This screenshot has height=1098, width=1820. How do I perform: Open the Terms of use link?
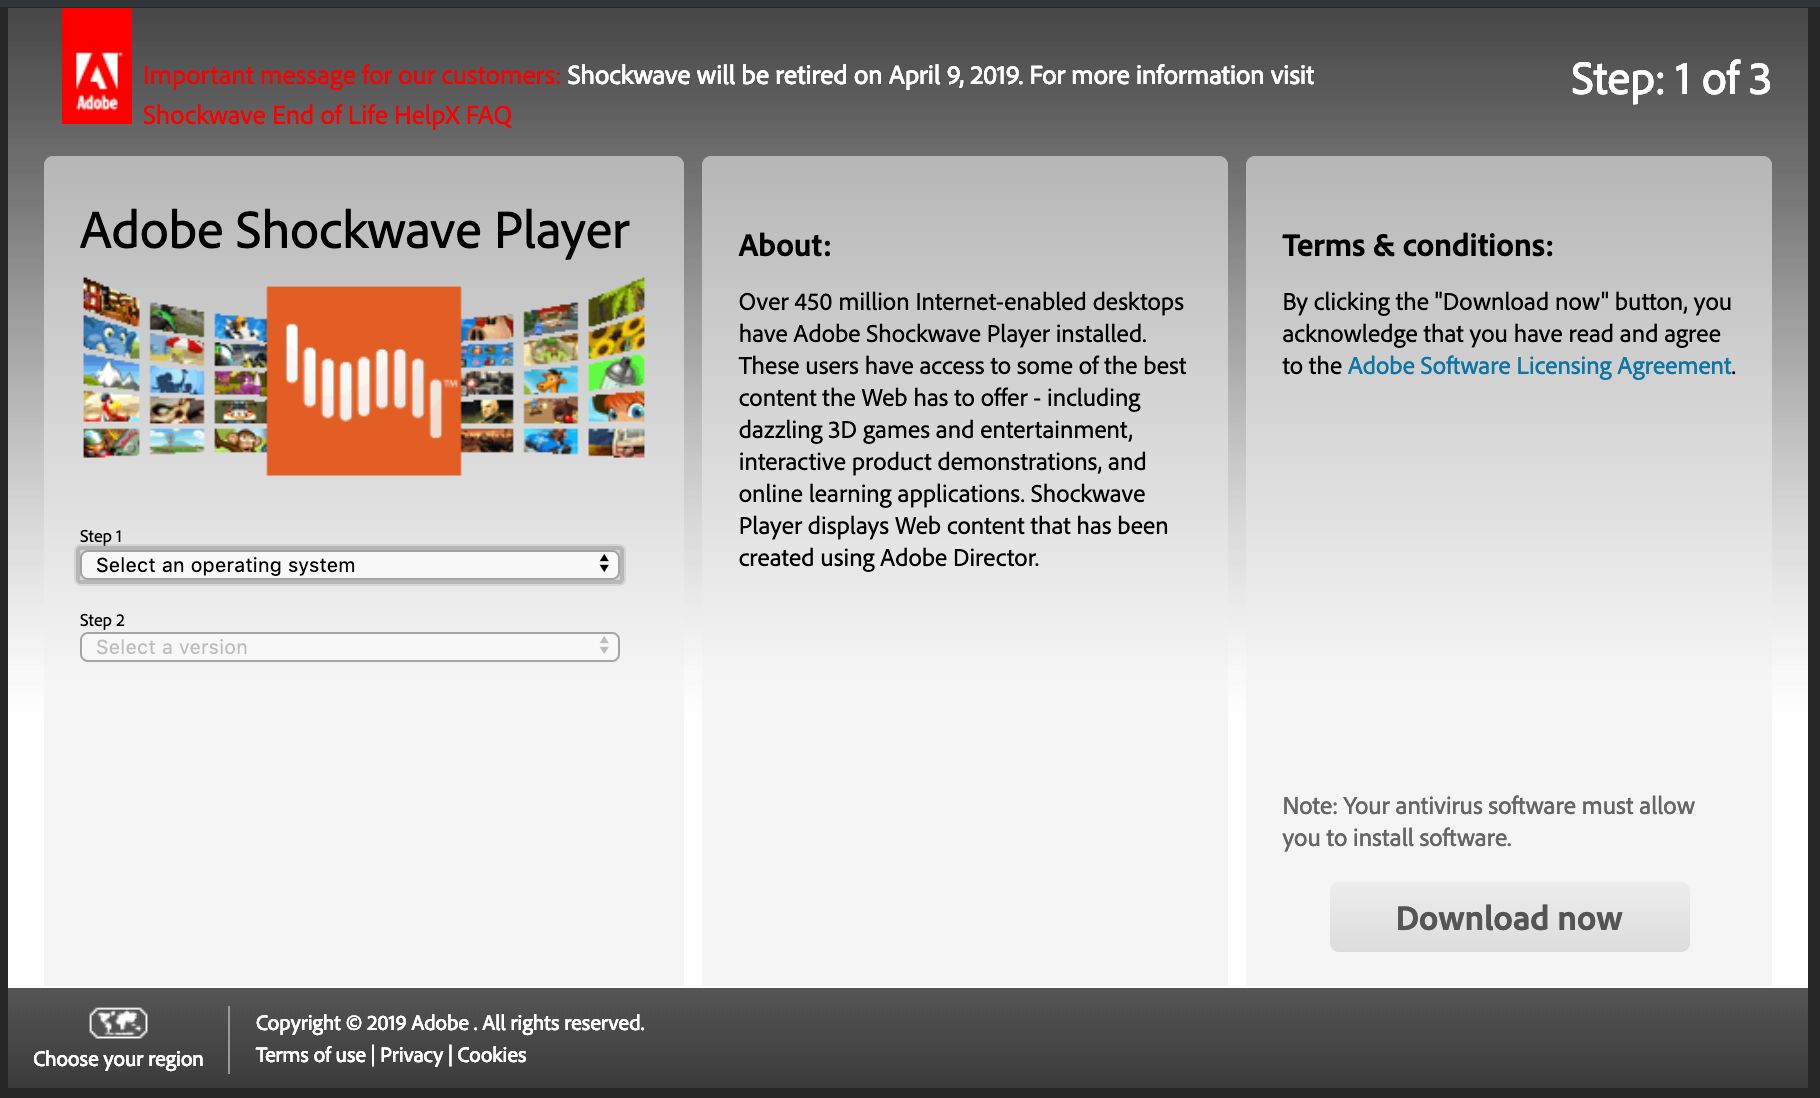311,1055
